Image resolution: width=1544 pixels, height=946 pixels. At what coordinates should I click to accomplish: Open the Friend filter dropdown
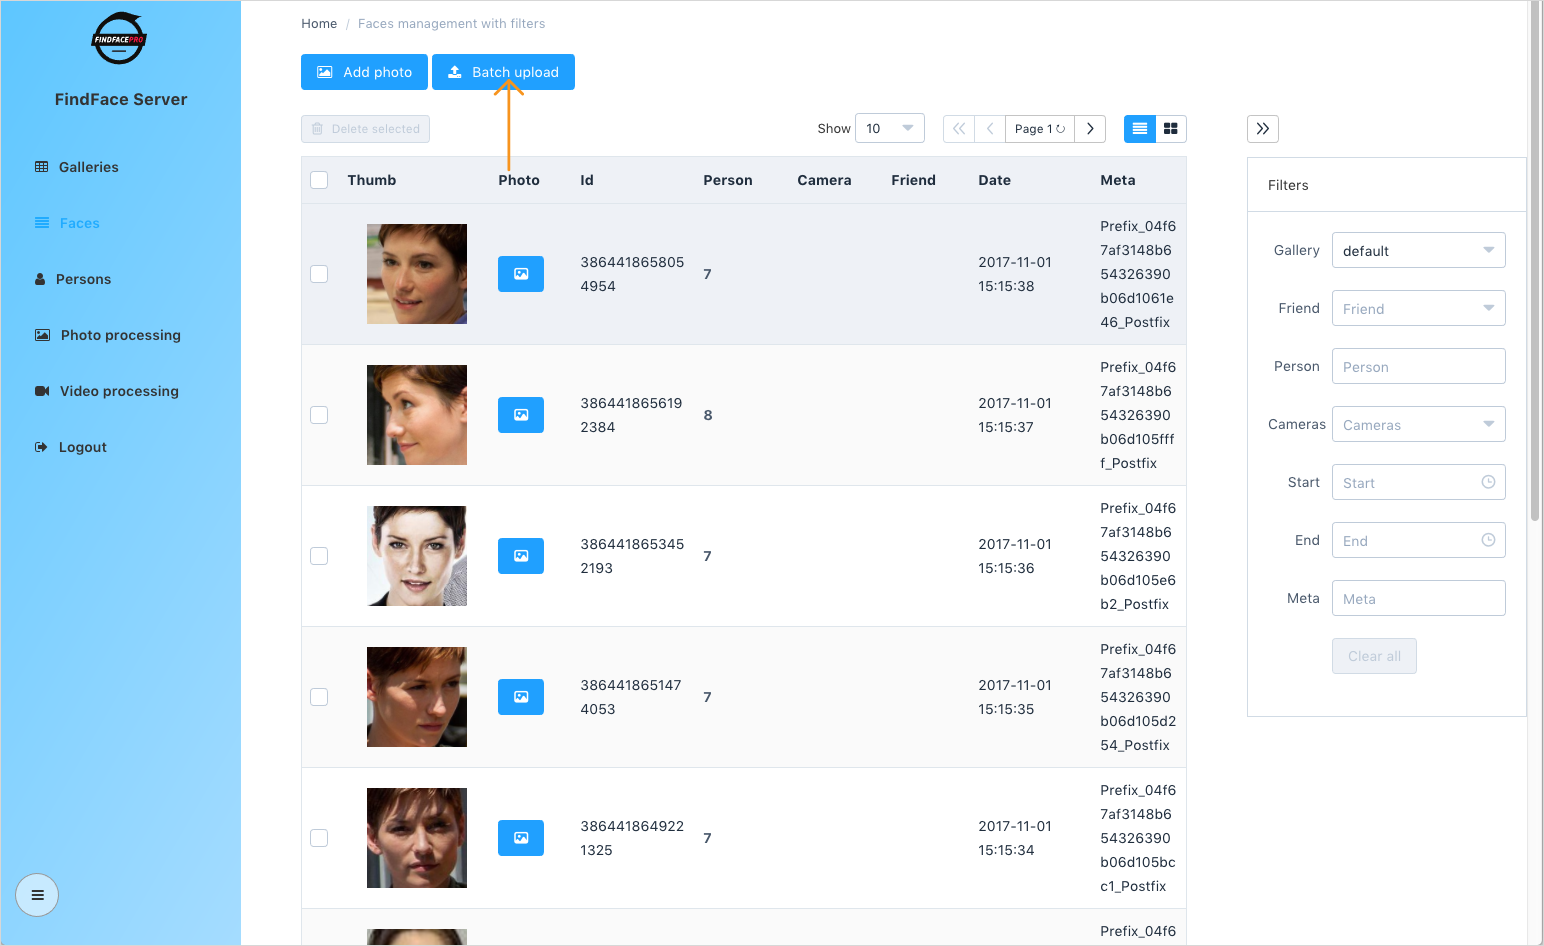coord(1419,308)
